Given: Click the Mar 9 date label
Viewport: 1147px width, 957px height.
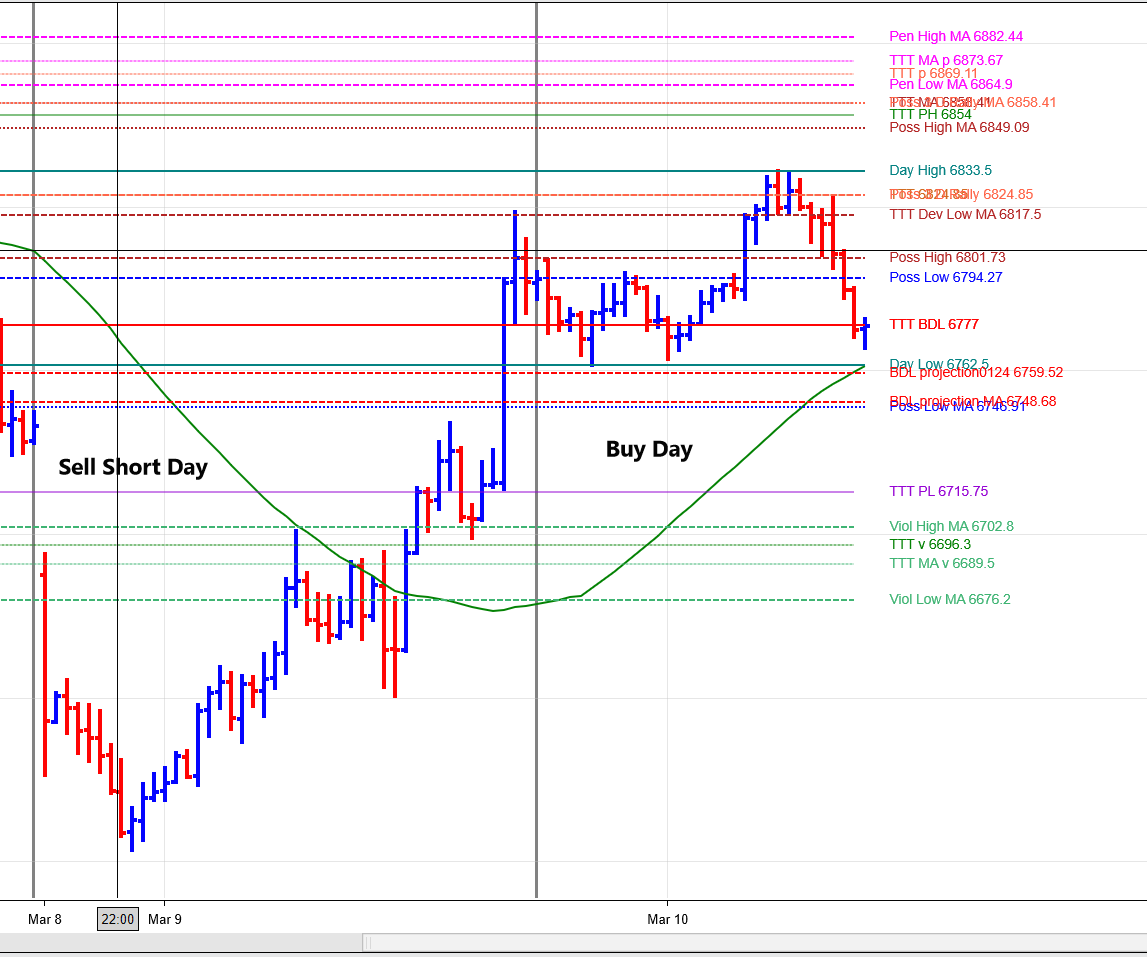Looking at the screenshot, I should click(x=165, y=919).
